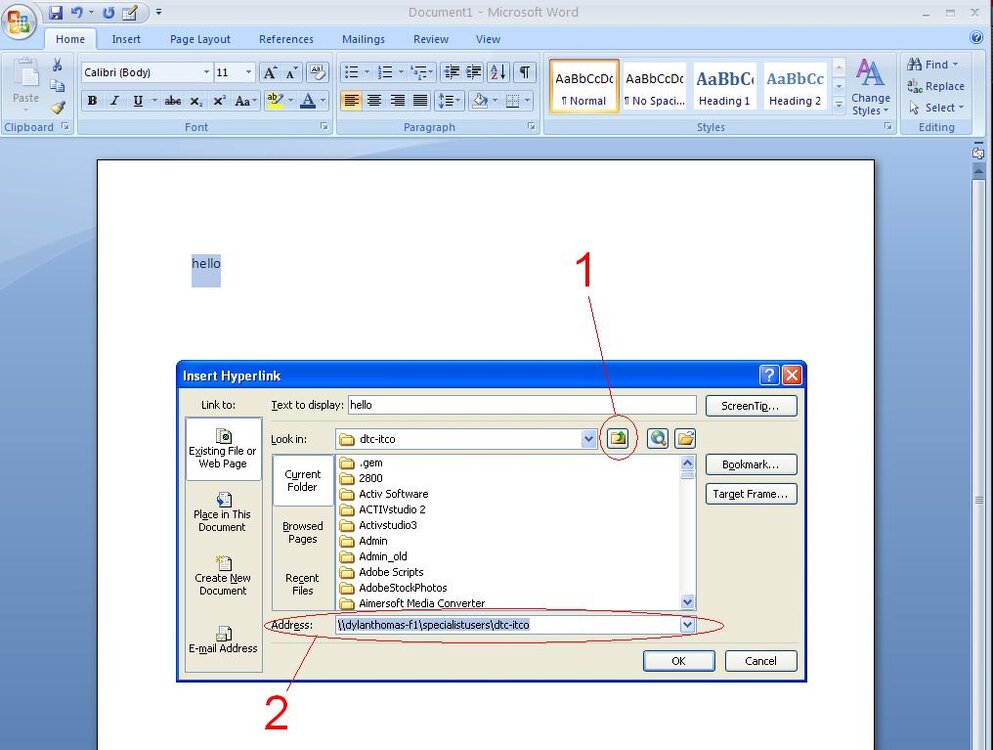
Task: Align text right
Action: [398, 101]
